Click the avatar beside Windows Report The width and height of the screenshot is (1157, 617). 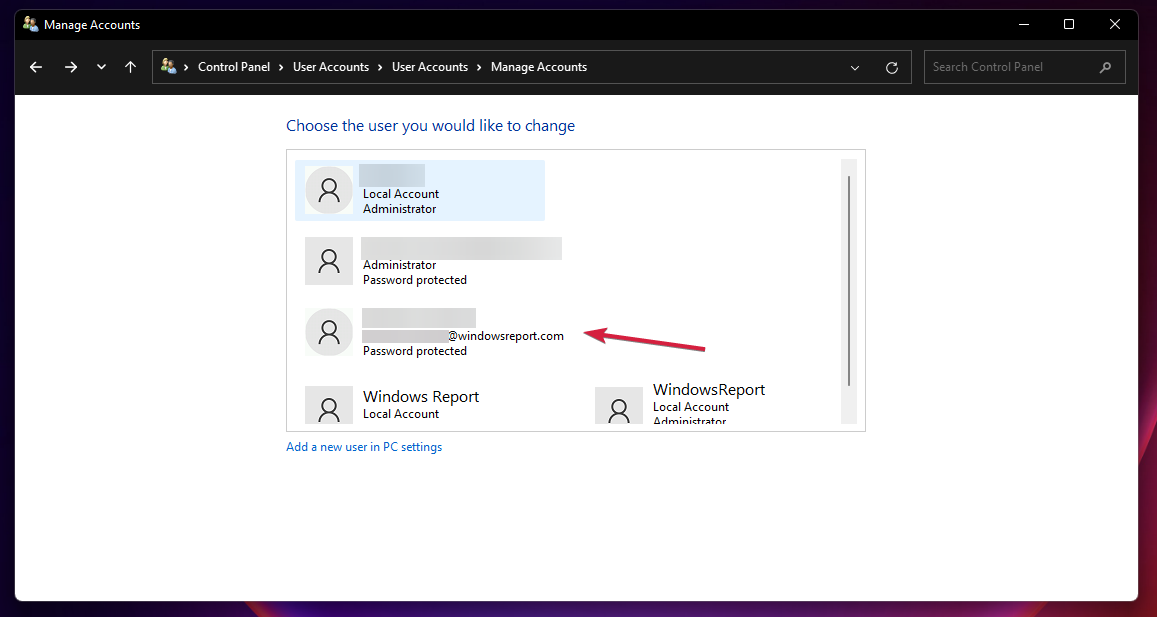point(328,404)
